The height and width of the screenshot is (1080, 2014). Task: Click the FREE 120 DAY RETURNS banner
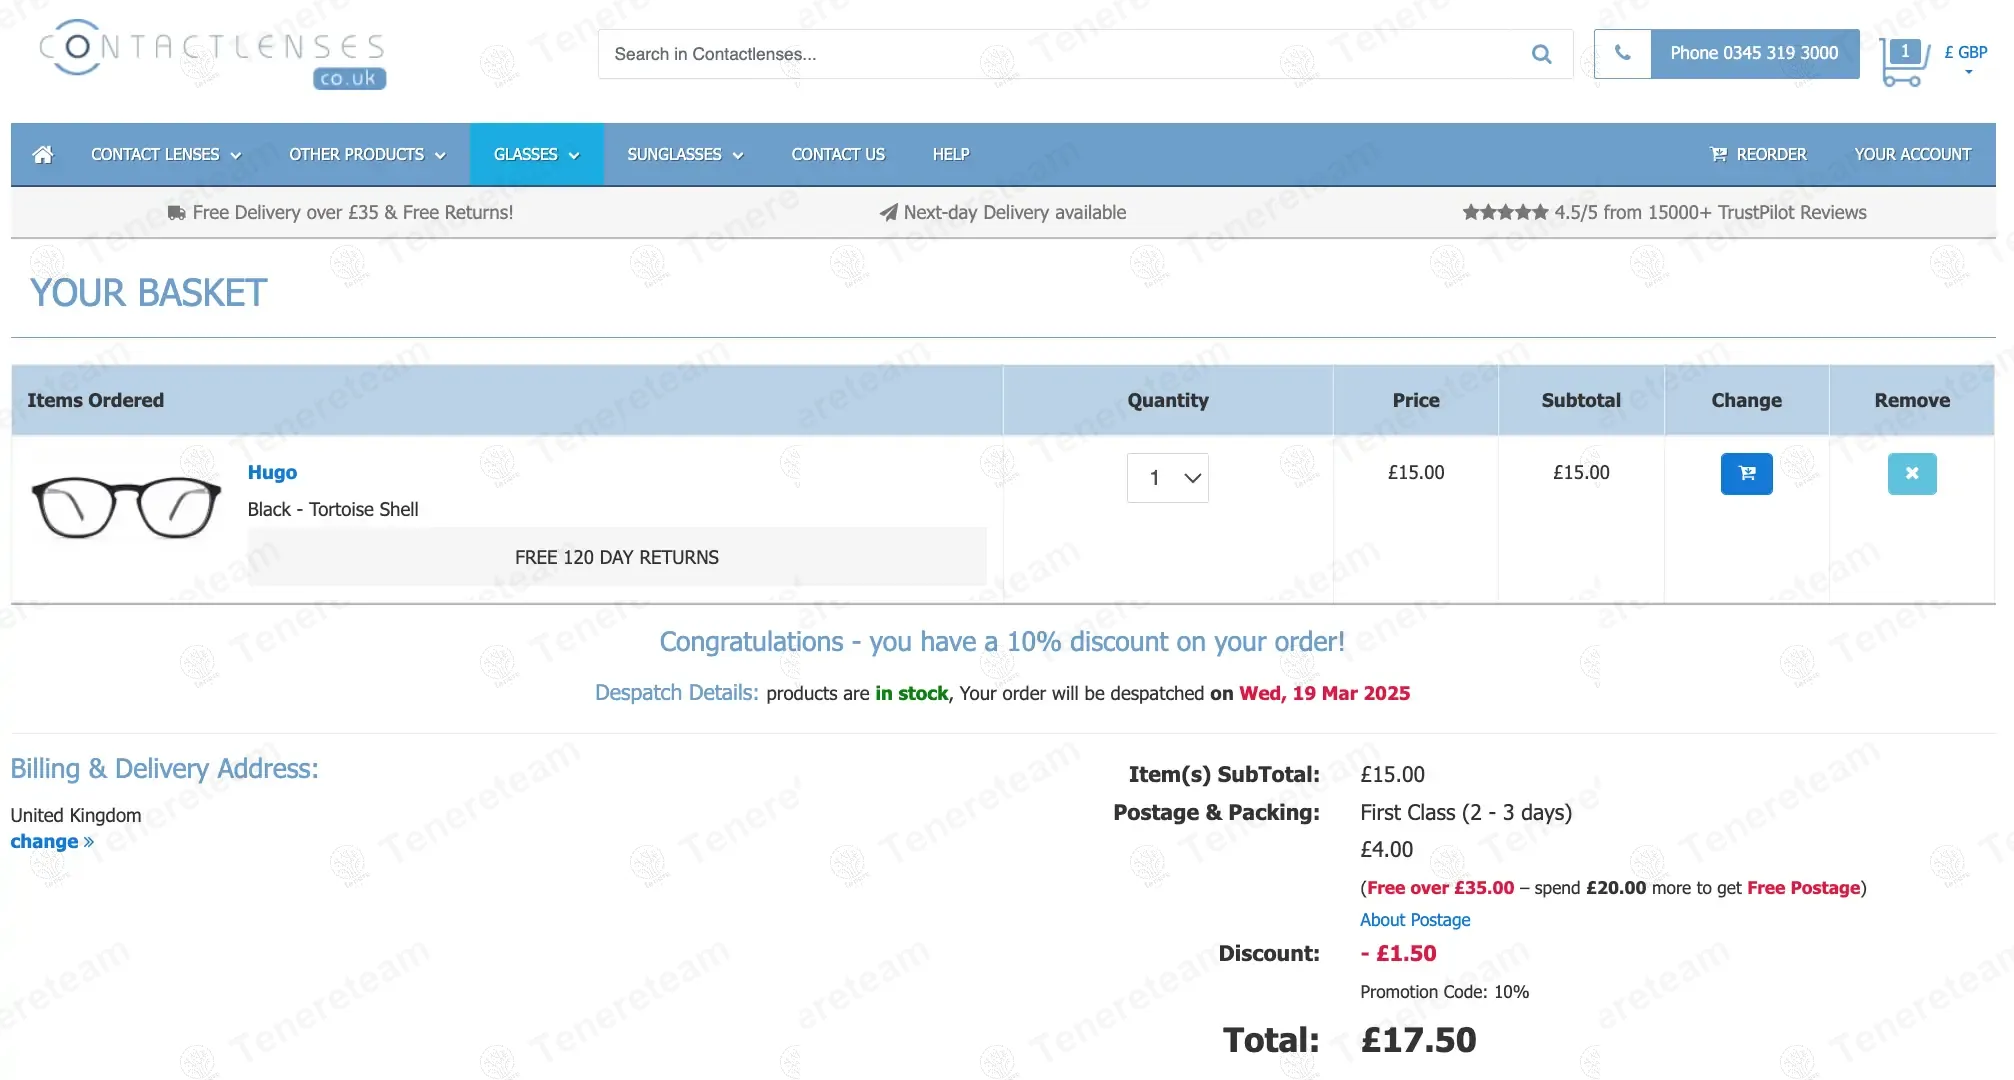(616, 557)
